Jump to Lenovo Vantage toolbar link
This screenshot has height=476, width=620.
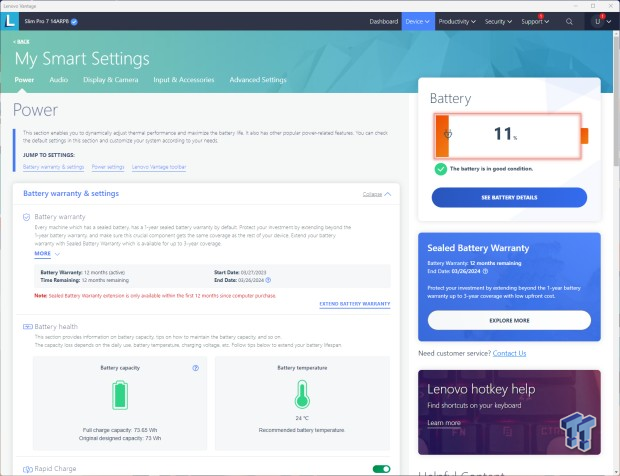[159, 167]
